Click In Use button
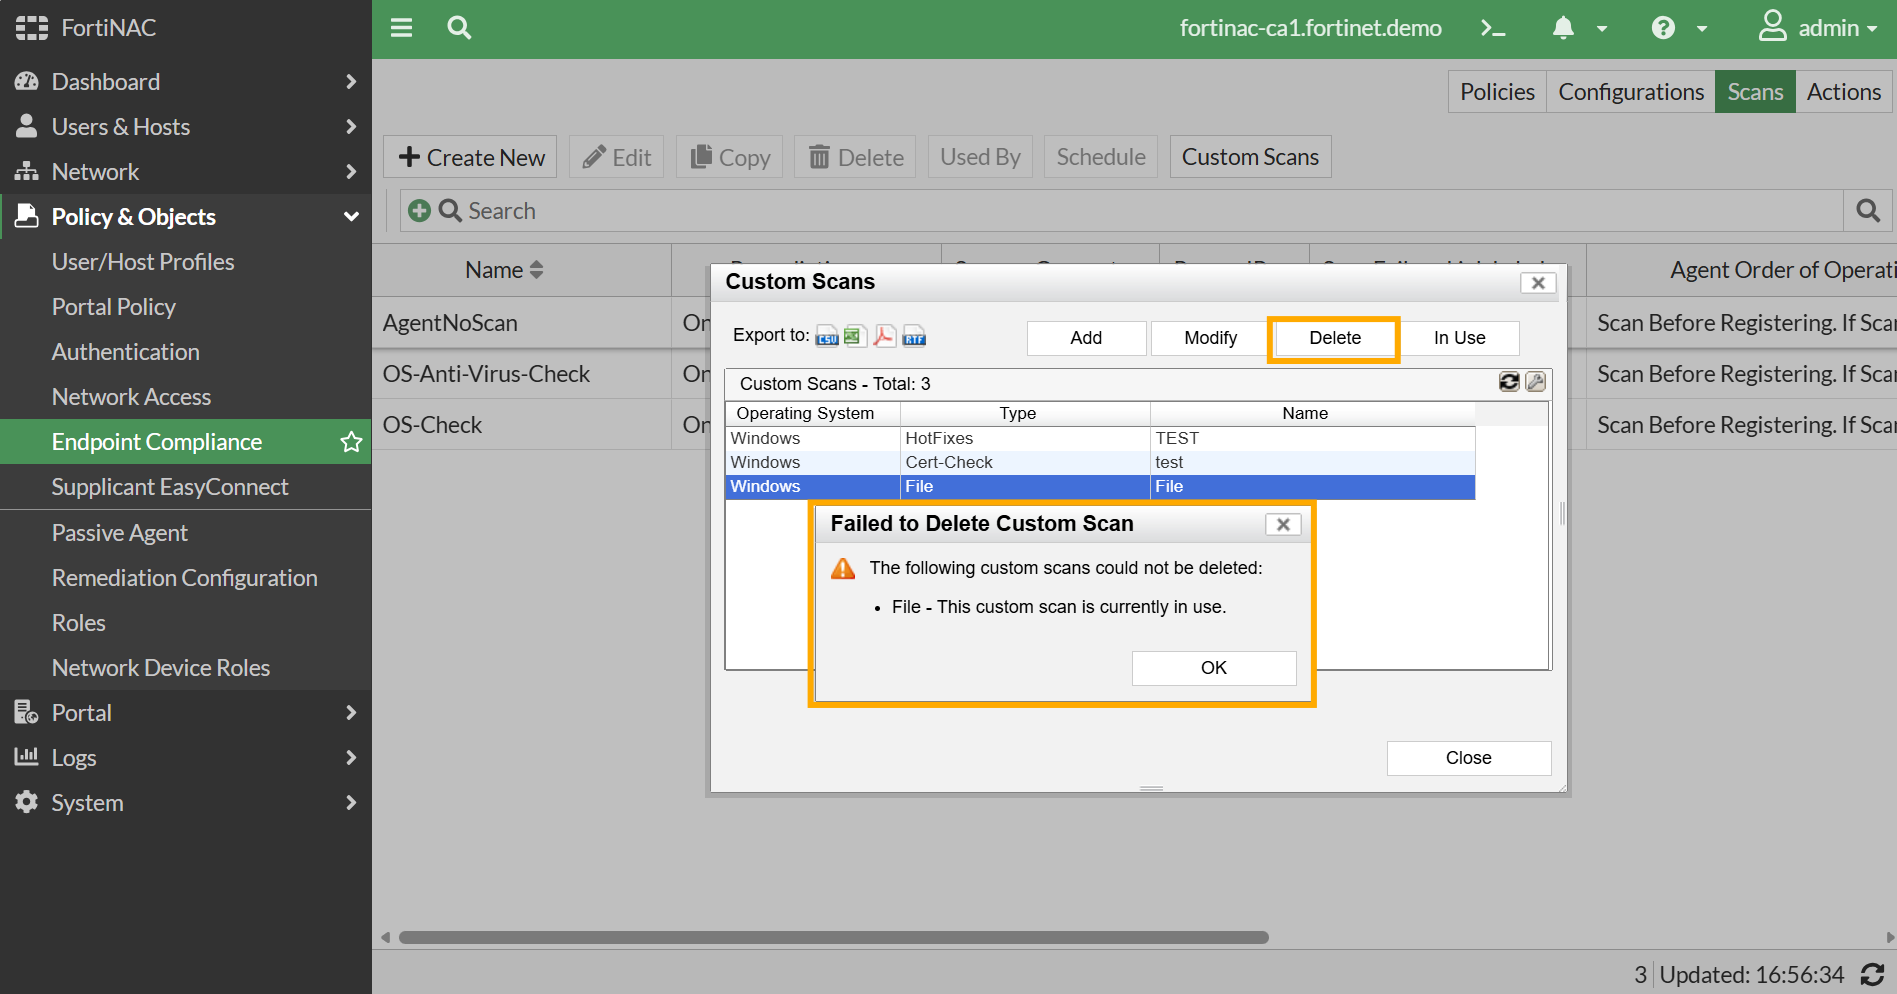 [x=1459, y=338]
